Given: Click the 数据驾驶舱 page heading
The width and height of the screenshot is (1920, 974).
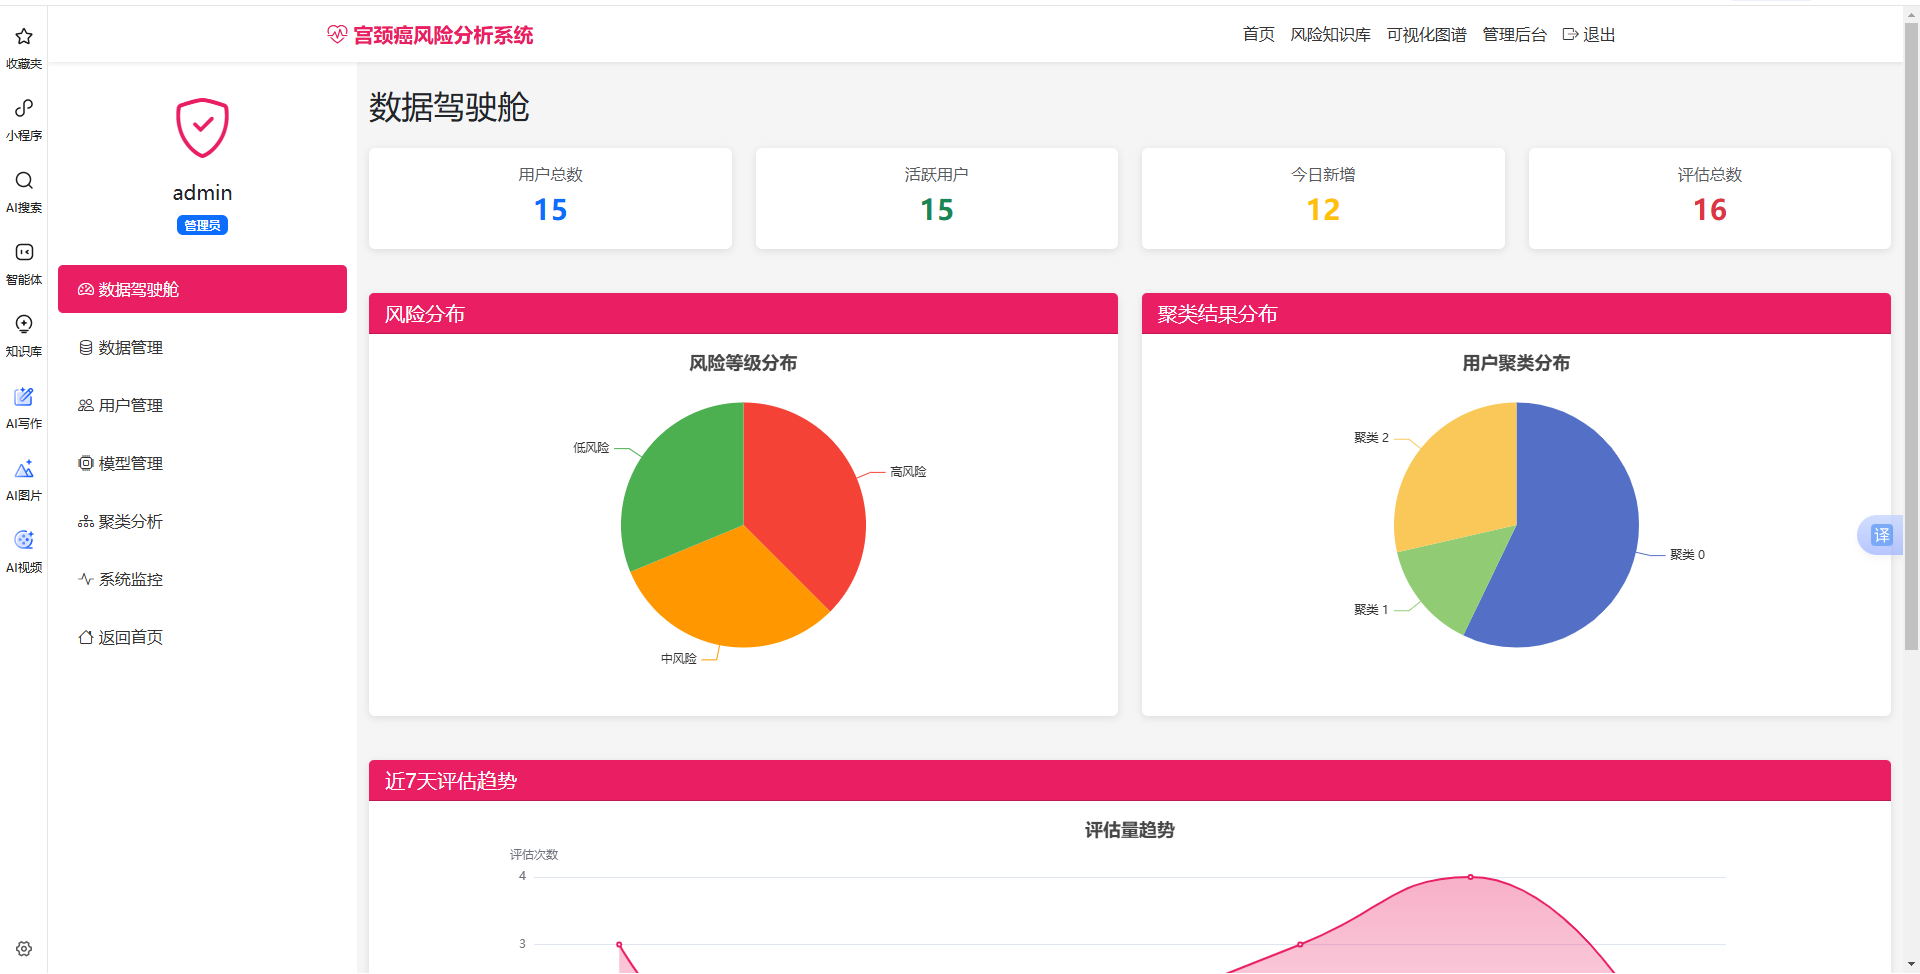Looking at the screenshot, I should (449, 107).
